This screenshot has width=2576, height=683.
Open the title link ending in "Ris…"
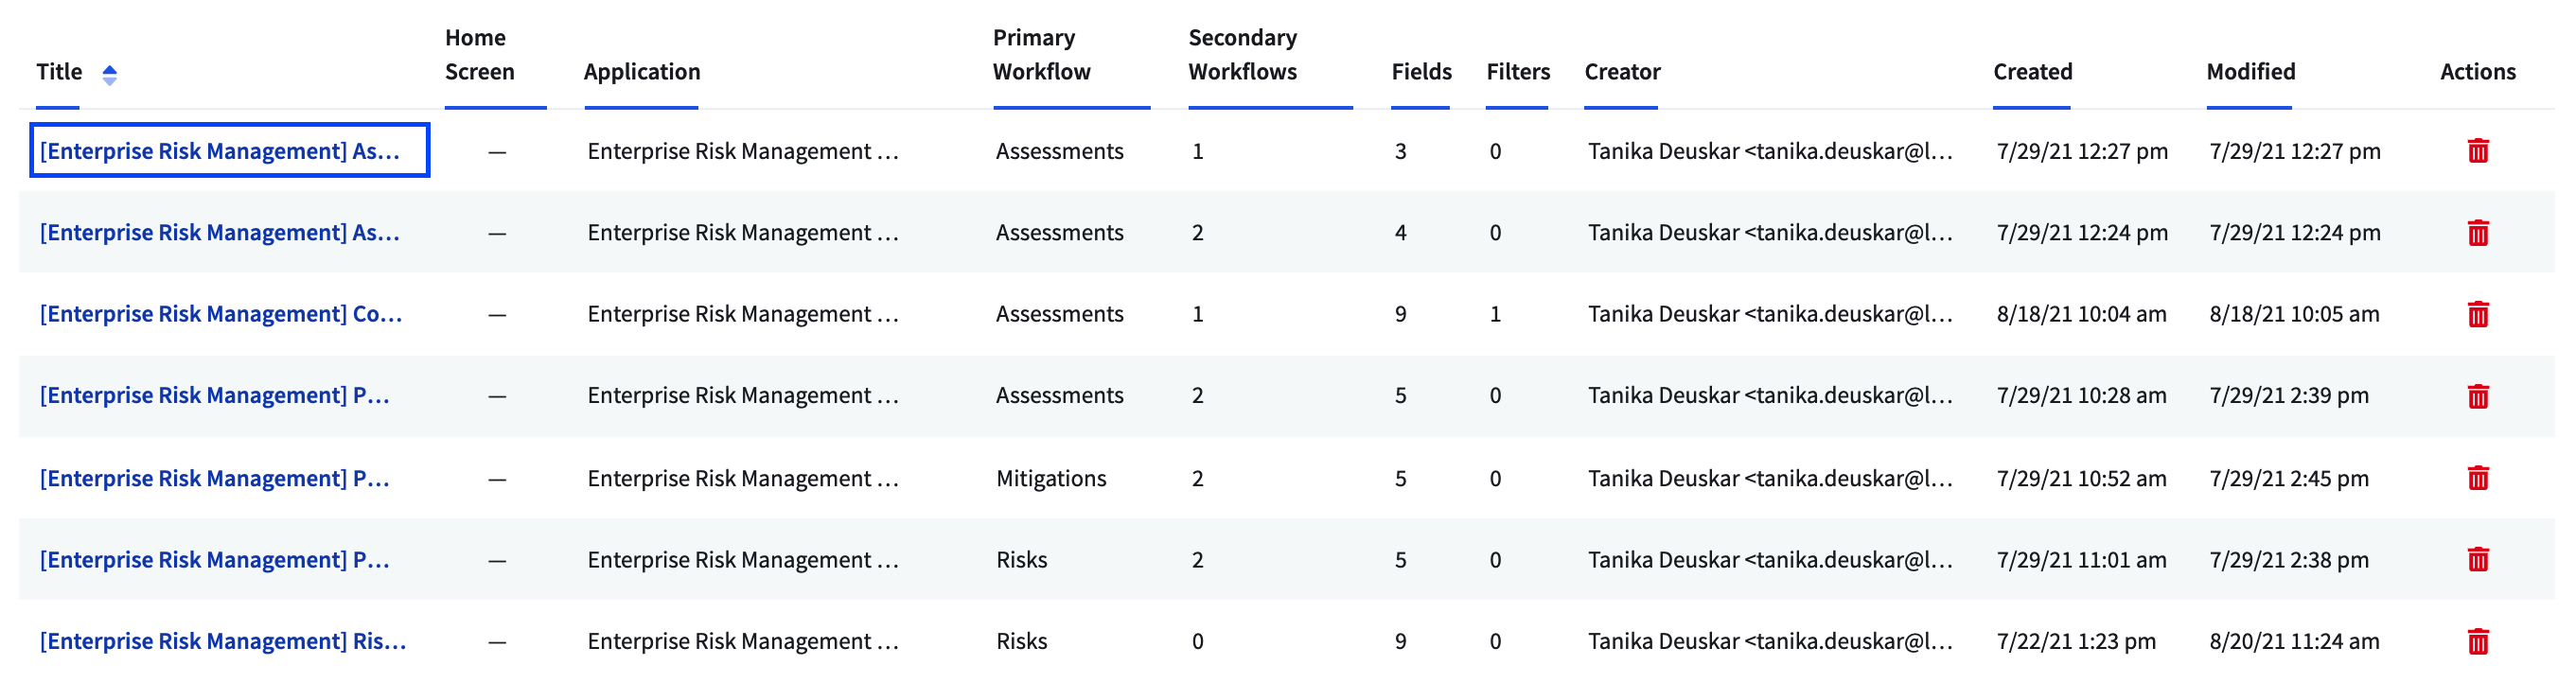click(x=222, y=641)
